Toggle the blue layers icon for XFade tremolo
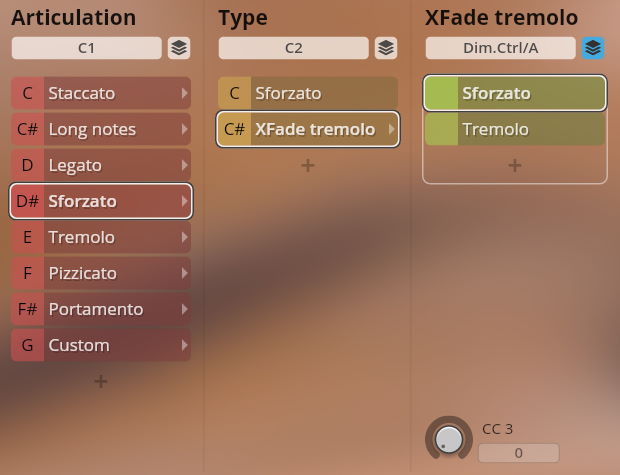Viewport: 620px width, 475px height. pos(593,48)
